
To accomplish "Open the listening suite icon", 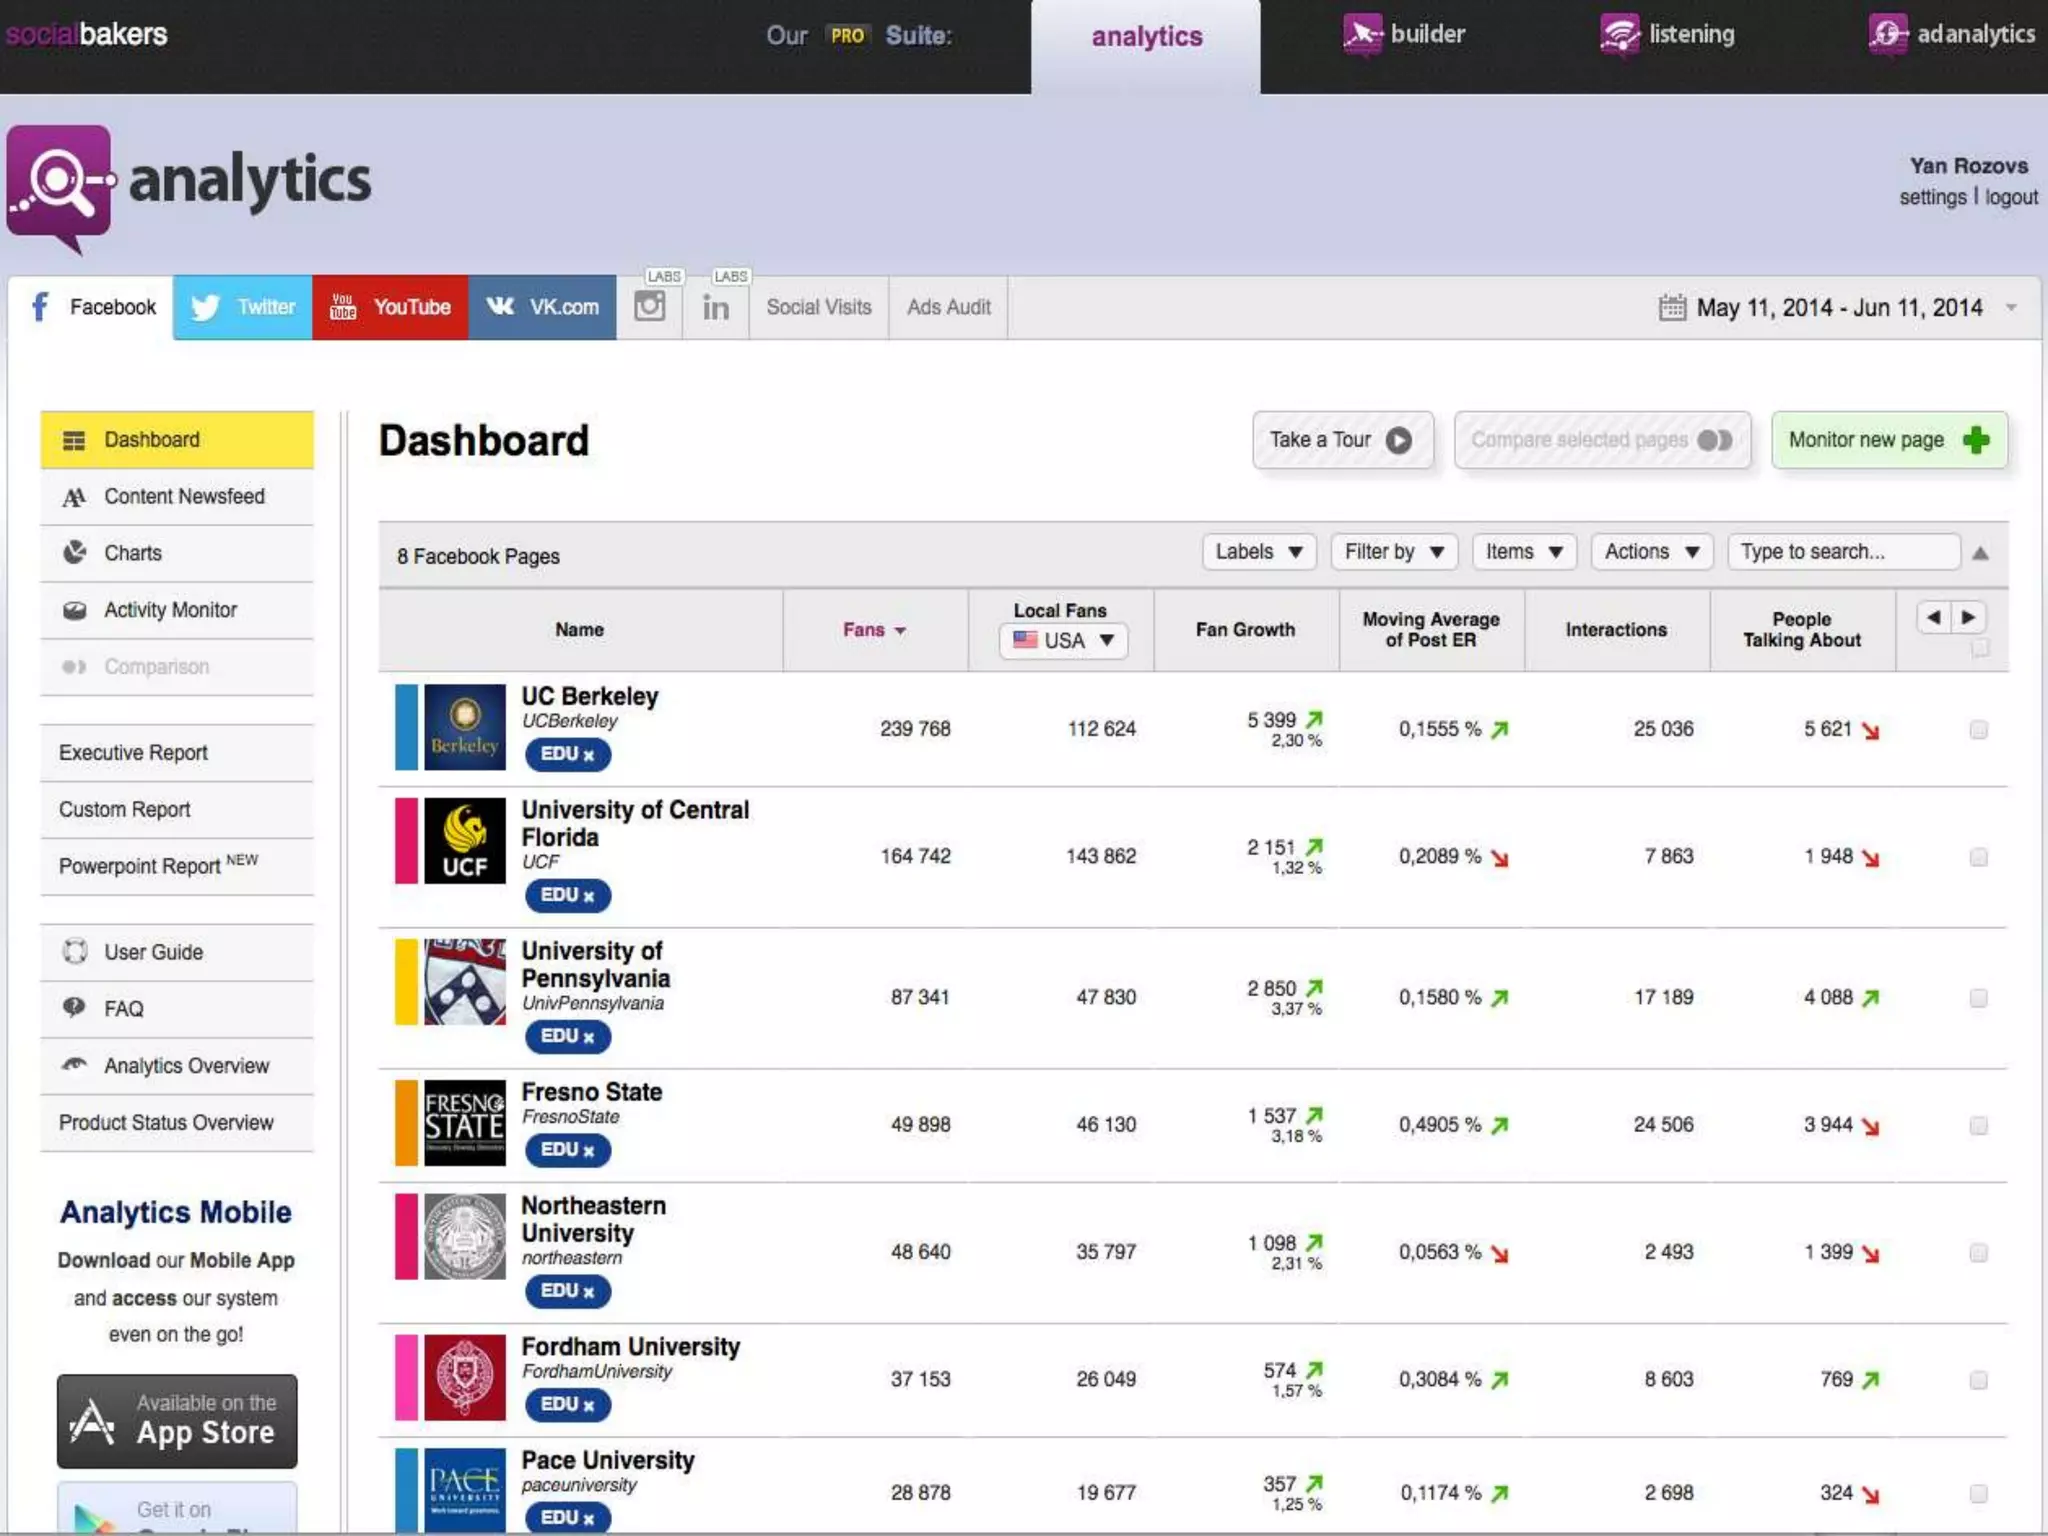I will point(1619,34).
